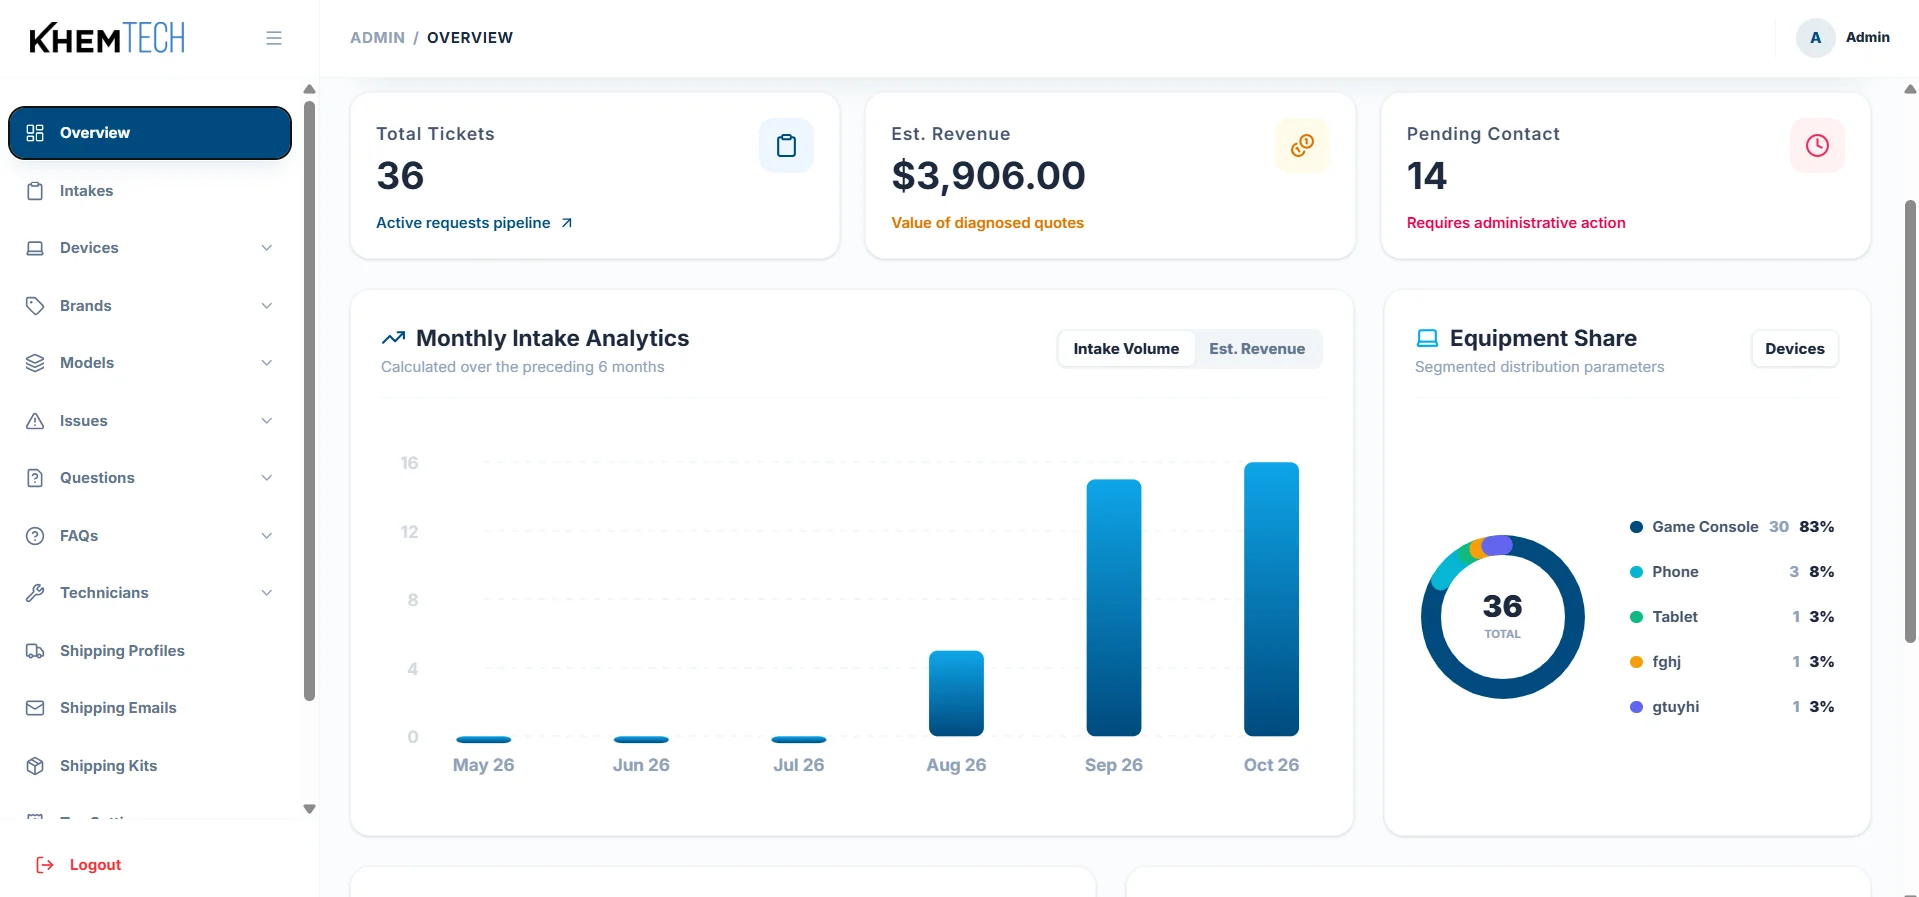Click the sidebar scroll down arrow

click(309, 809)
